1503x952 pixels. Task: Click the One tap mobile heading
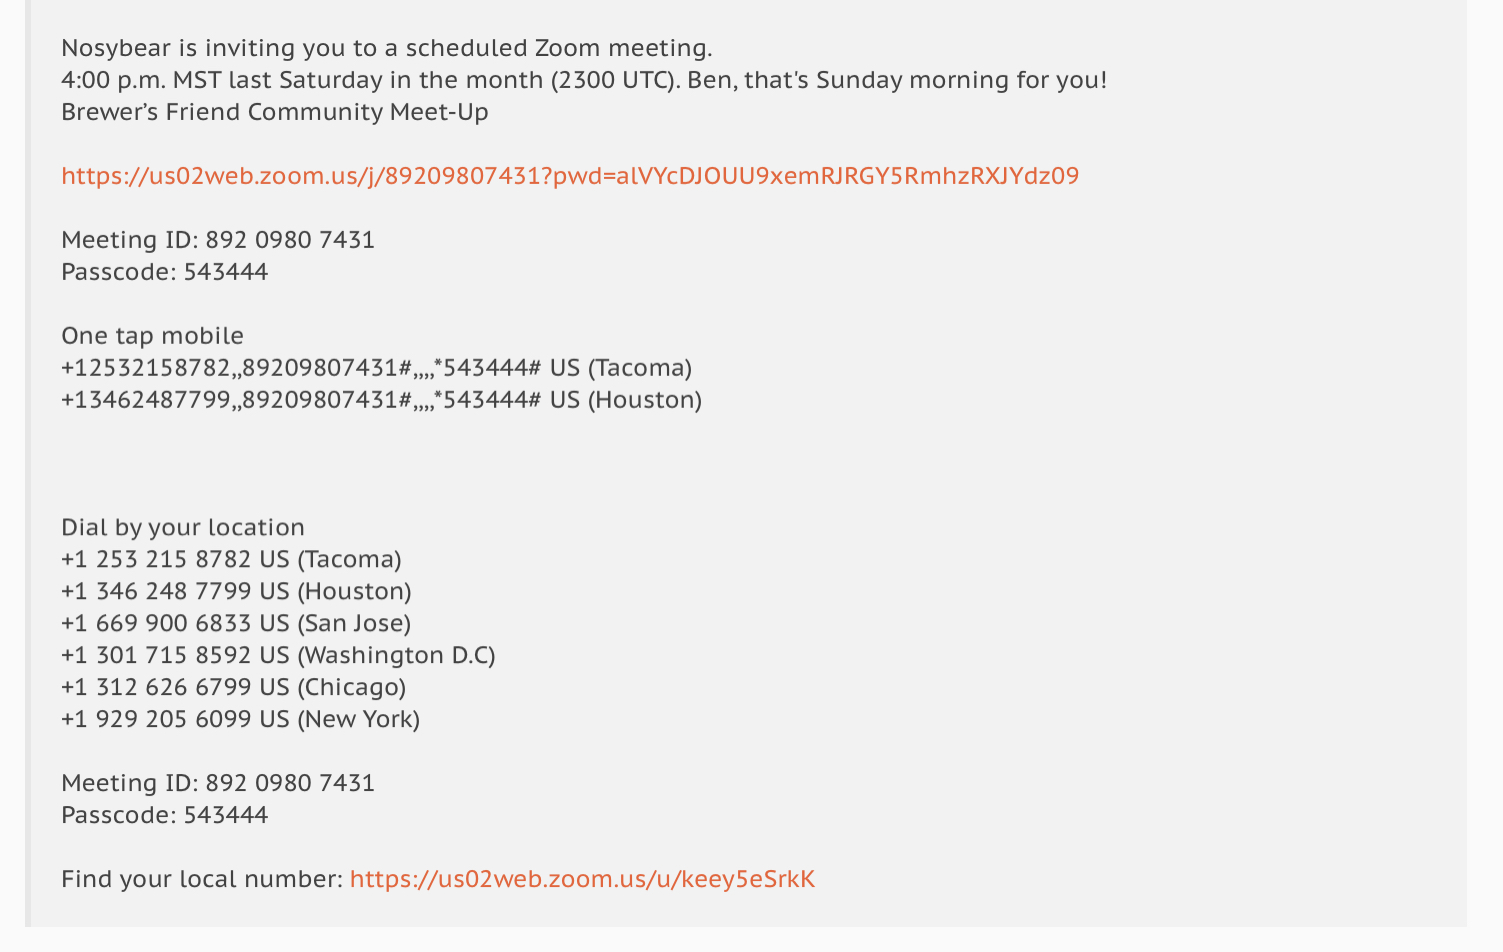(x=152, y=336)
